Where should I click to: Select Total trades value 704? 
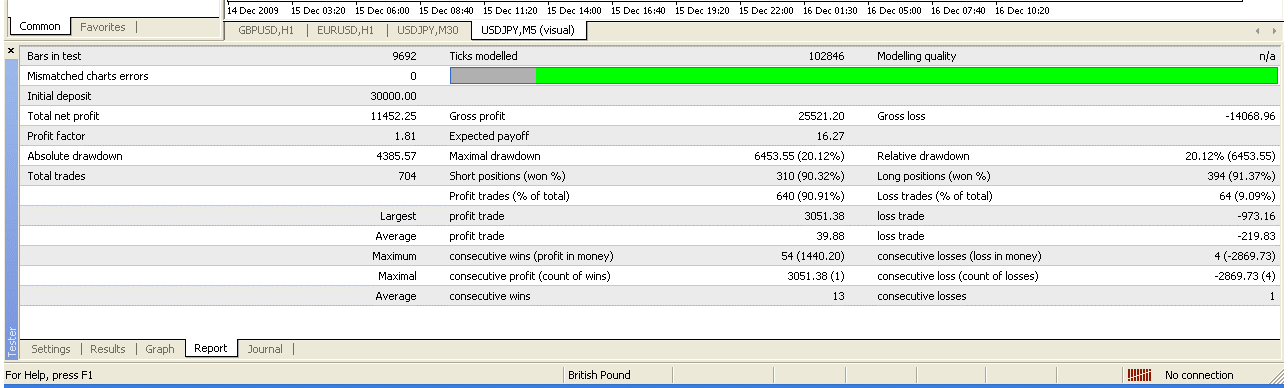tap(407, 176)
